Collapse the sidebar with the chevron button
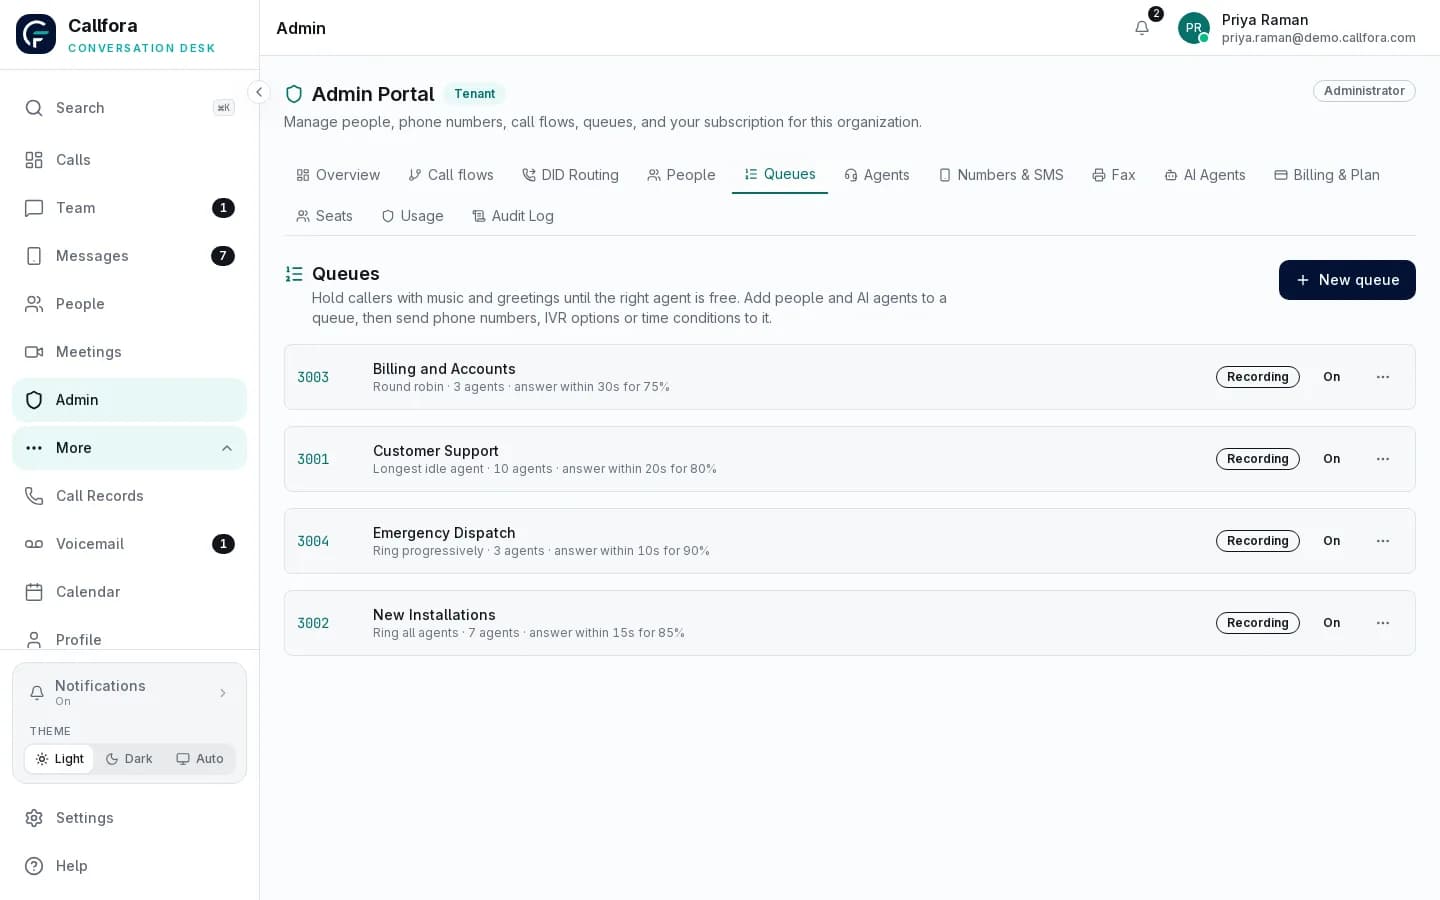Screen dimensions: 1440x900 (x=259, y=92)
